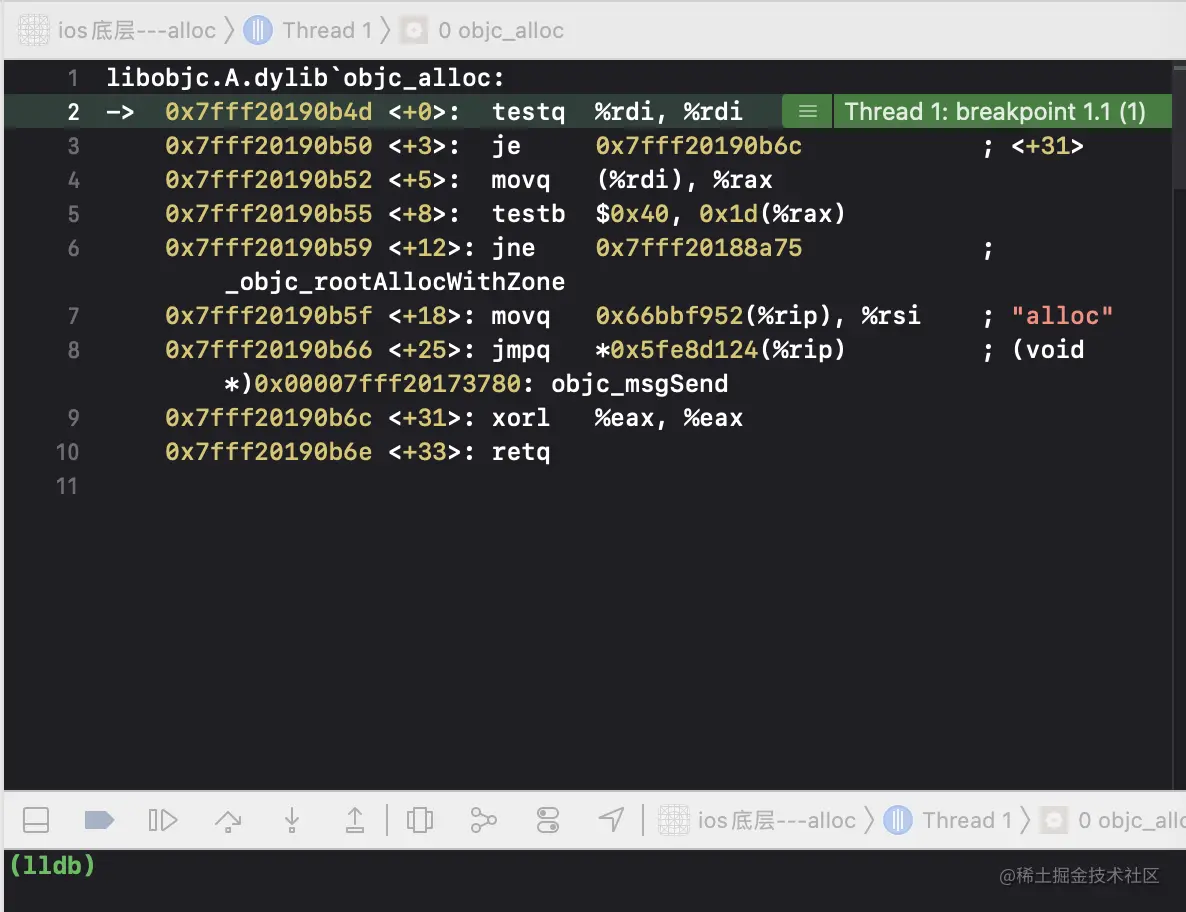Open 'Thread 1' in debug bar
The height and width of the screenshot is (912, 1186).
tap(967, 820)
